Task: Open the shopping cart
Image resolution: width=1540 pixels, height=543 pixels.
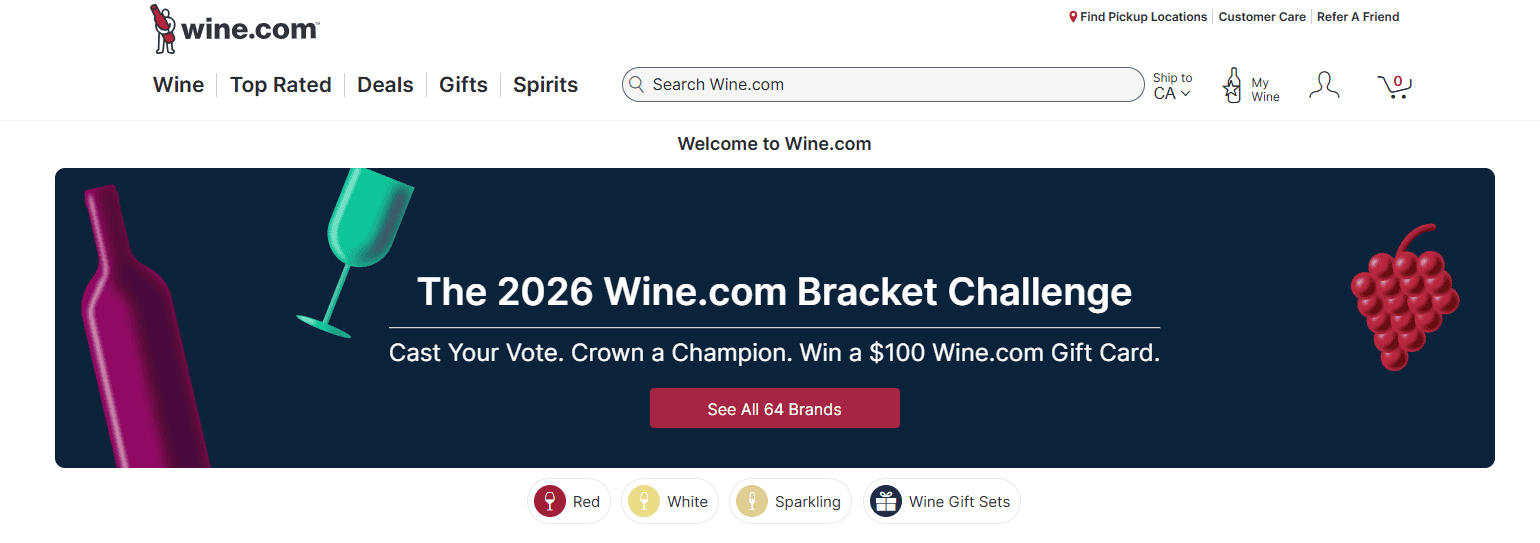Action: [x=1394, y=86]
